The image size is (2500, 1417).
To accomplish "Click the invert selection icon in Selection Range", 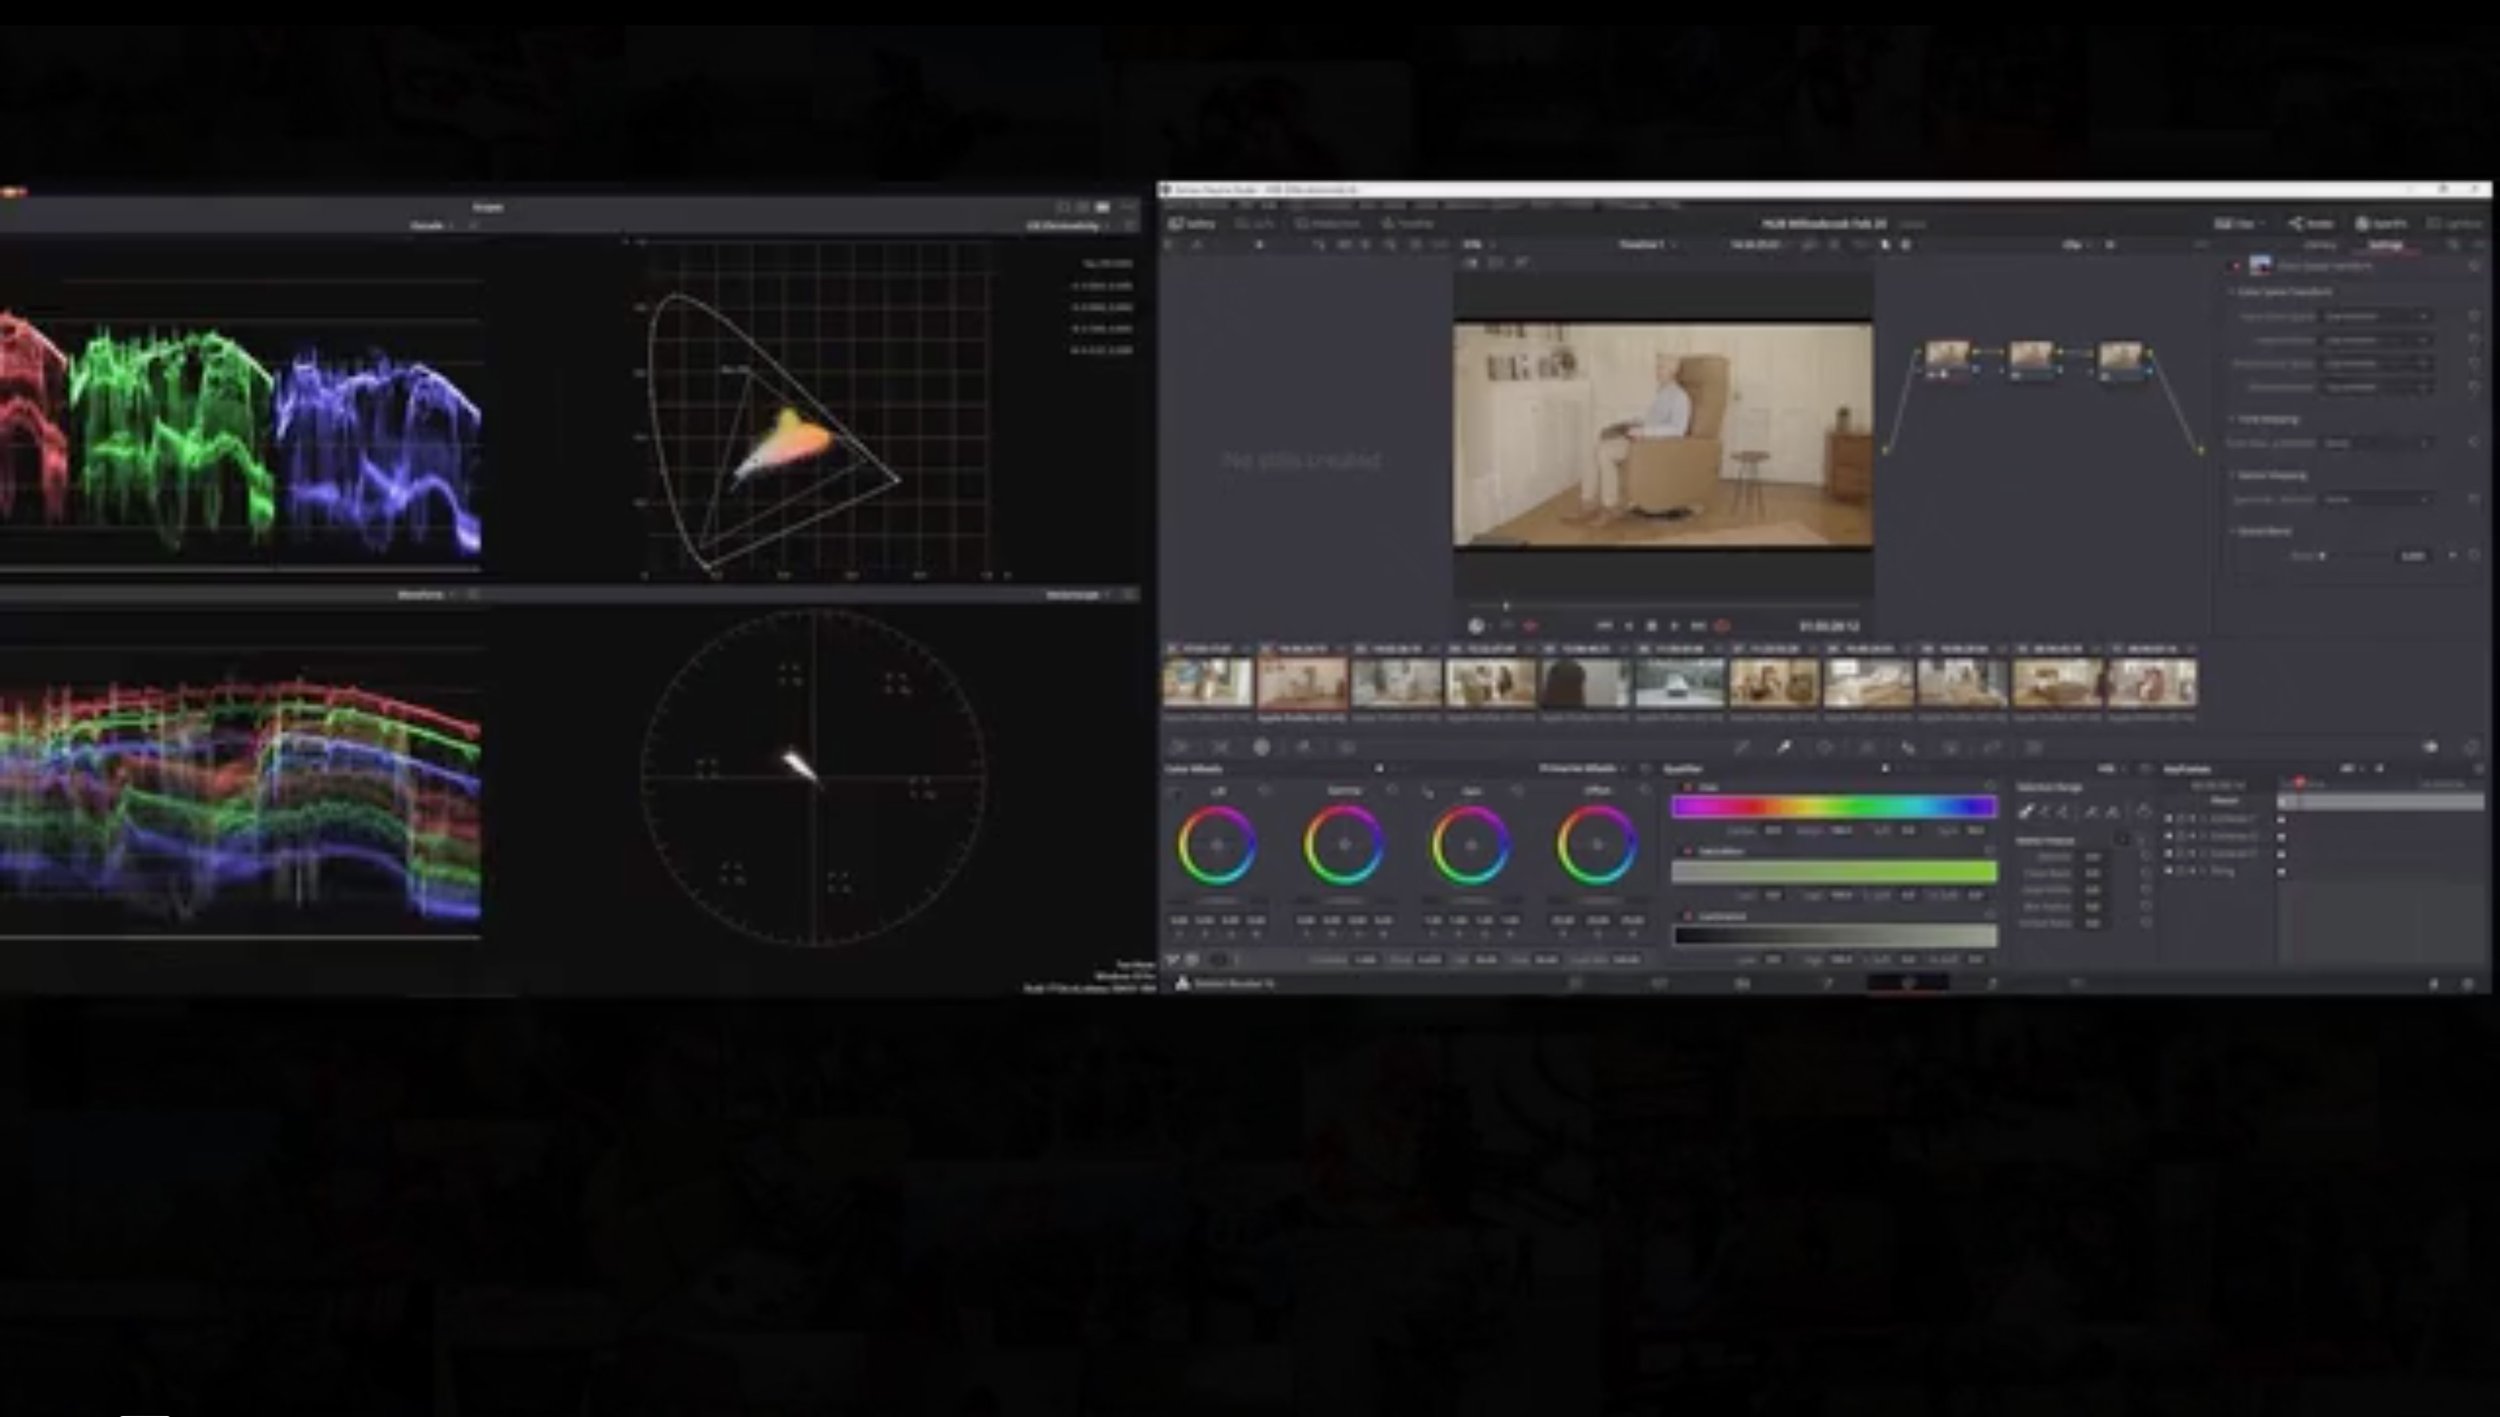I will (x=2143, y=812).
